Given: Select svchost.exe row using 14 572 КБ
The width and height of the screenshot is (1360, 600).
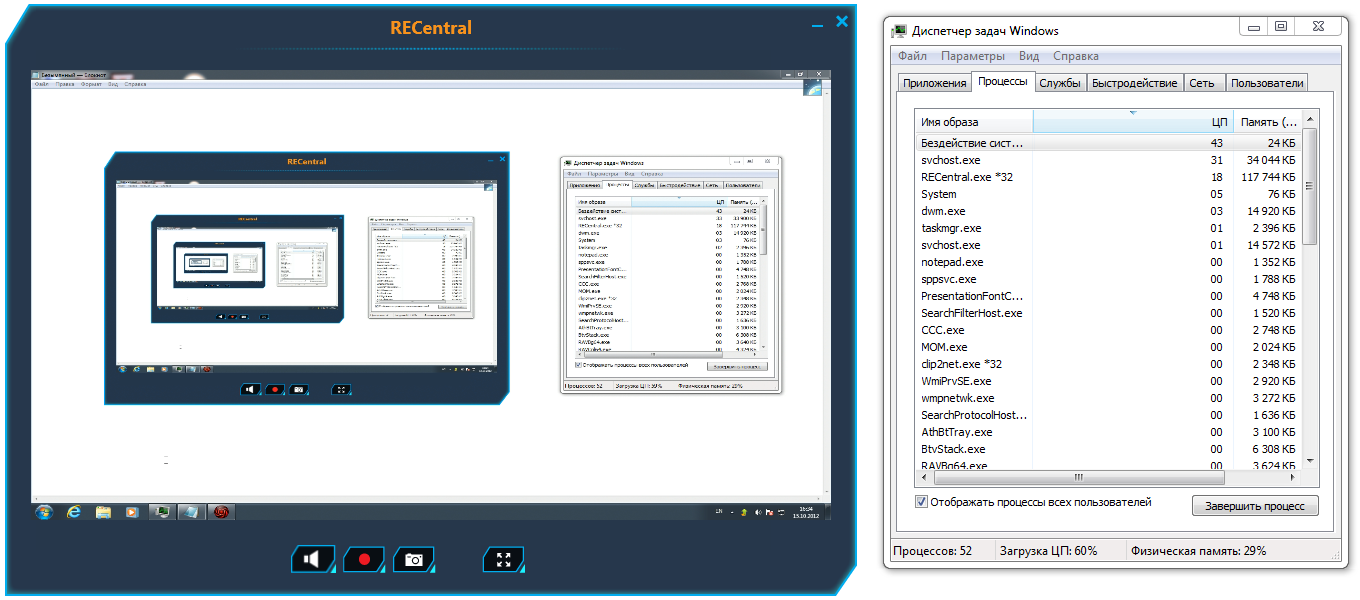Looking at the screenshot, I should (x=1109, y=245).
